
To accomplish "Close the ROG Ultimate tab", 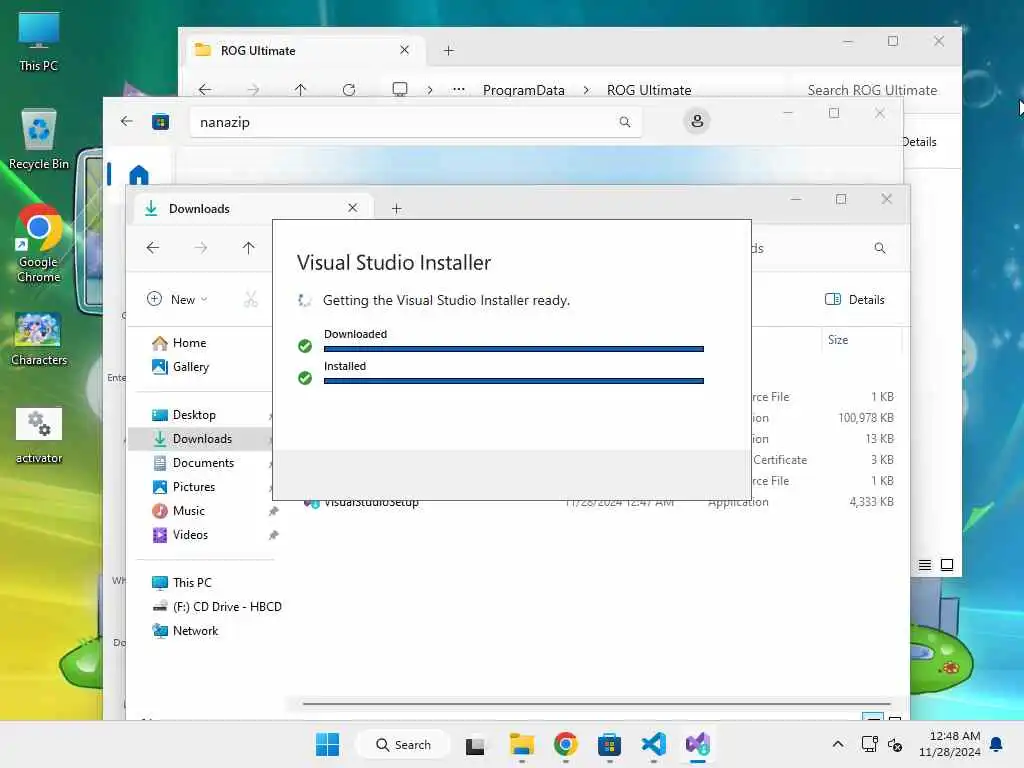I will (404, 50).
